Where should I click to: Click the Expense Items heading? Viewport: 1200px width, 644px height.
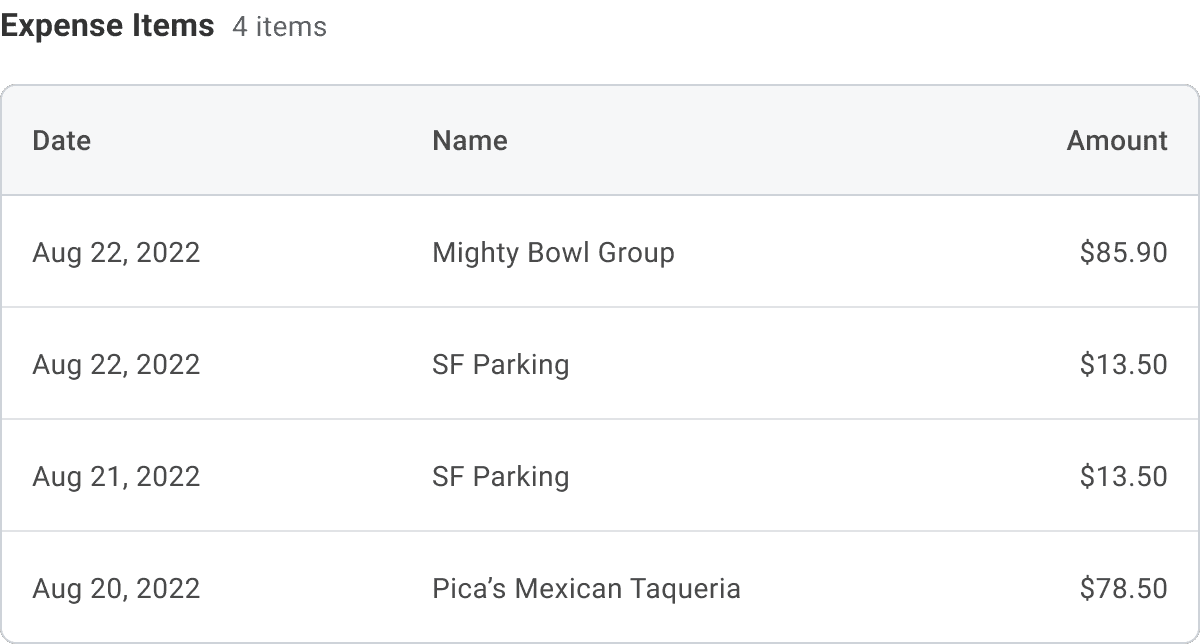coord(107,26)
